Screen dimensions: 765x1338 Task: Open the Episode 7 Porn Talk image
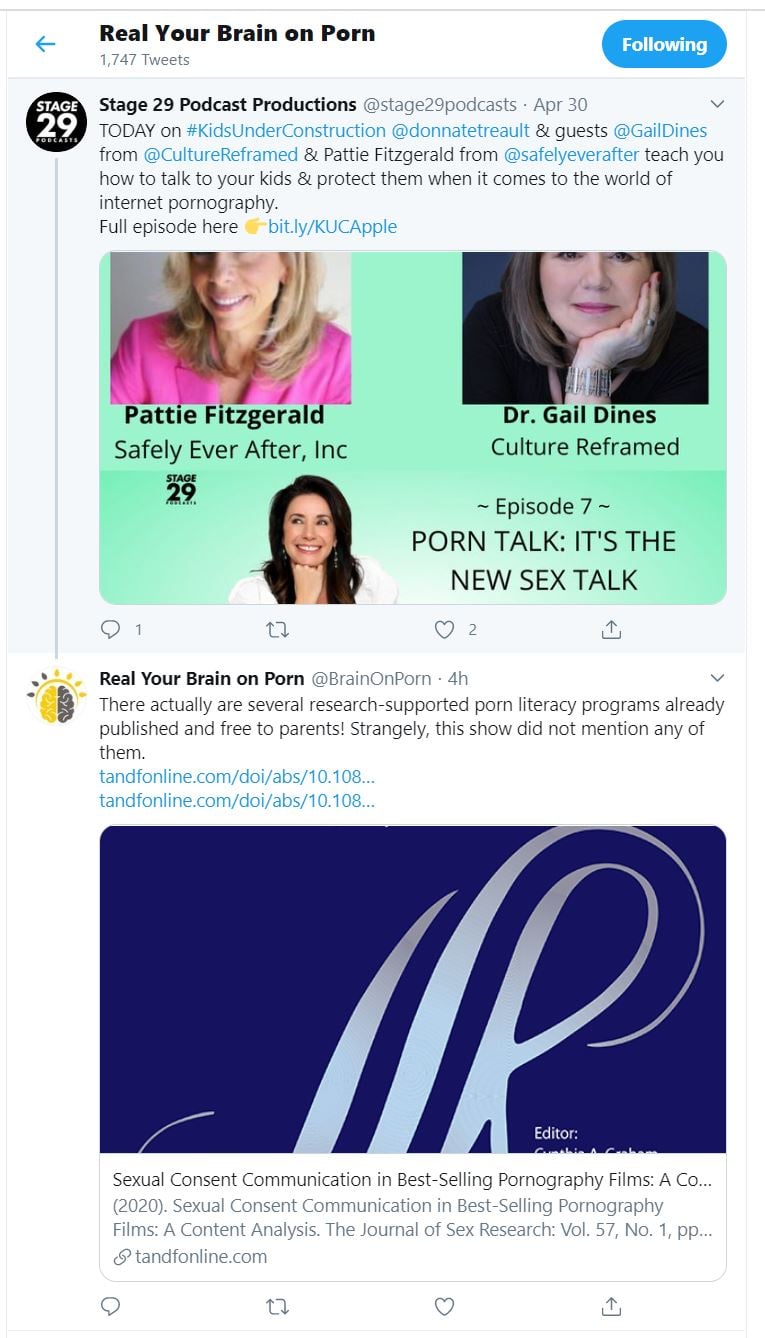click(x=413, y=428)
